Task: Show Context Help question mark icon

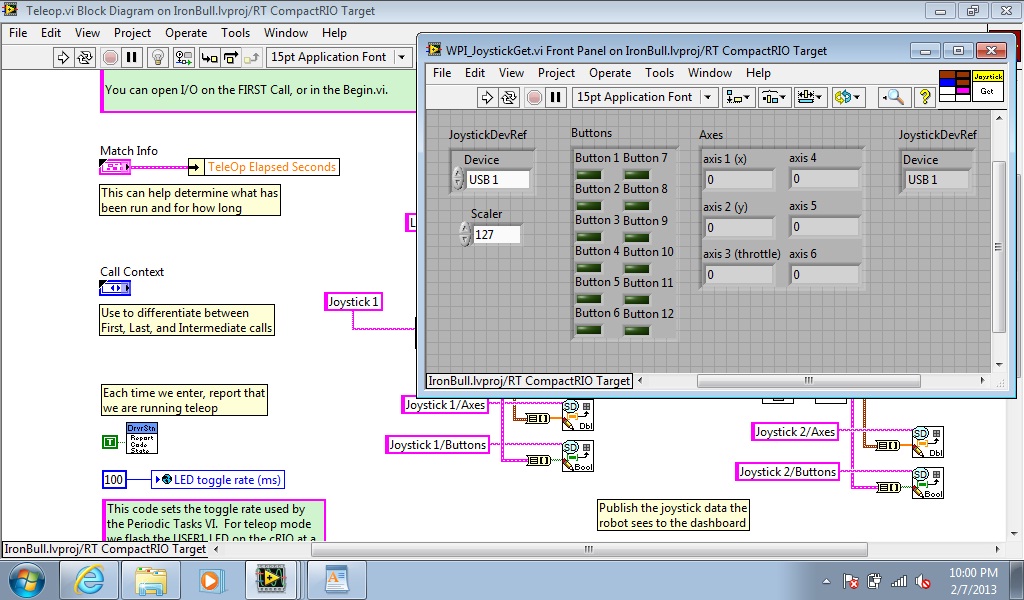Action: click(x=924, y=97)
